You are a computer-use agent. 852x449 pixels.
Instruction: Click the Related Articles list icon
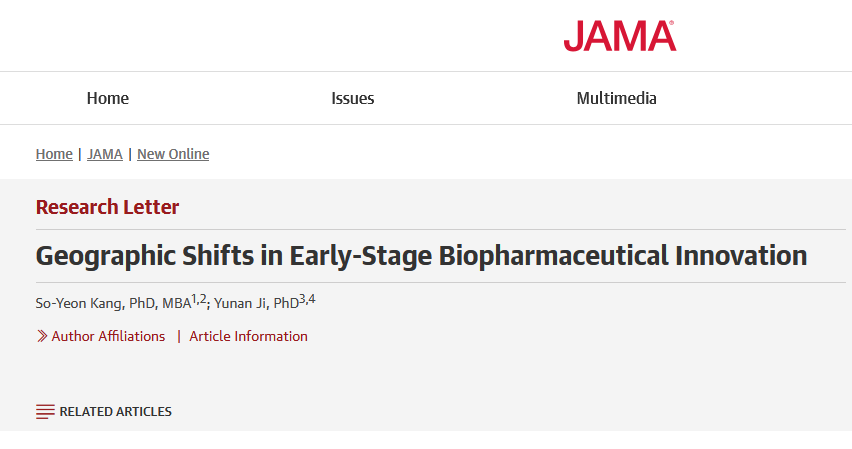coord(45,411)
